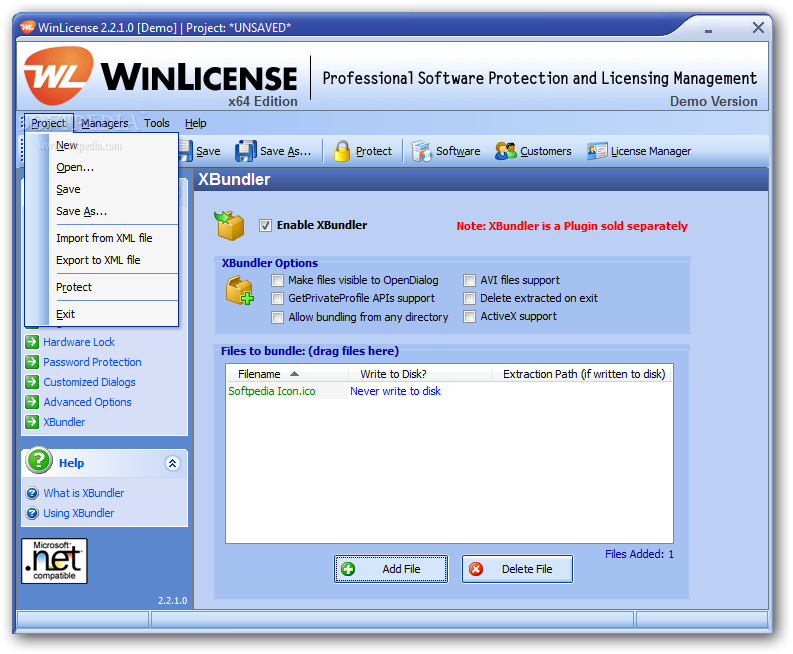Click the XBundler Options box-with-plus icon

tap(240, 290)
